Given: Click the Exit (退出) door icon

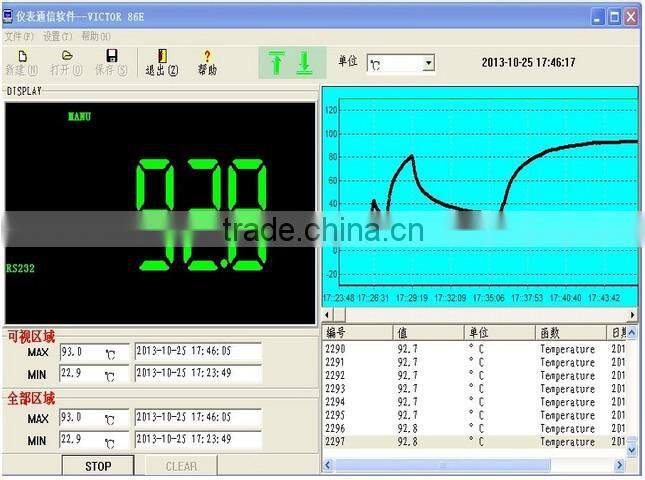Looking at the screenshot, I should 162,56.
